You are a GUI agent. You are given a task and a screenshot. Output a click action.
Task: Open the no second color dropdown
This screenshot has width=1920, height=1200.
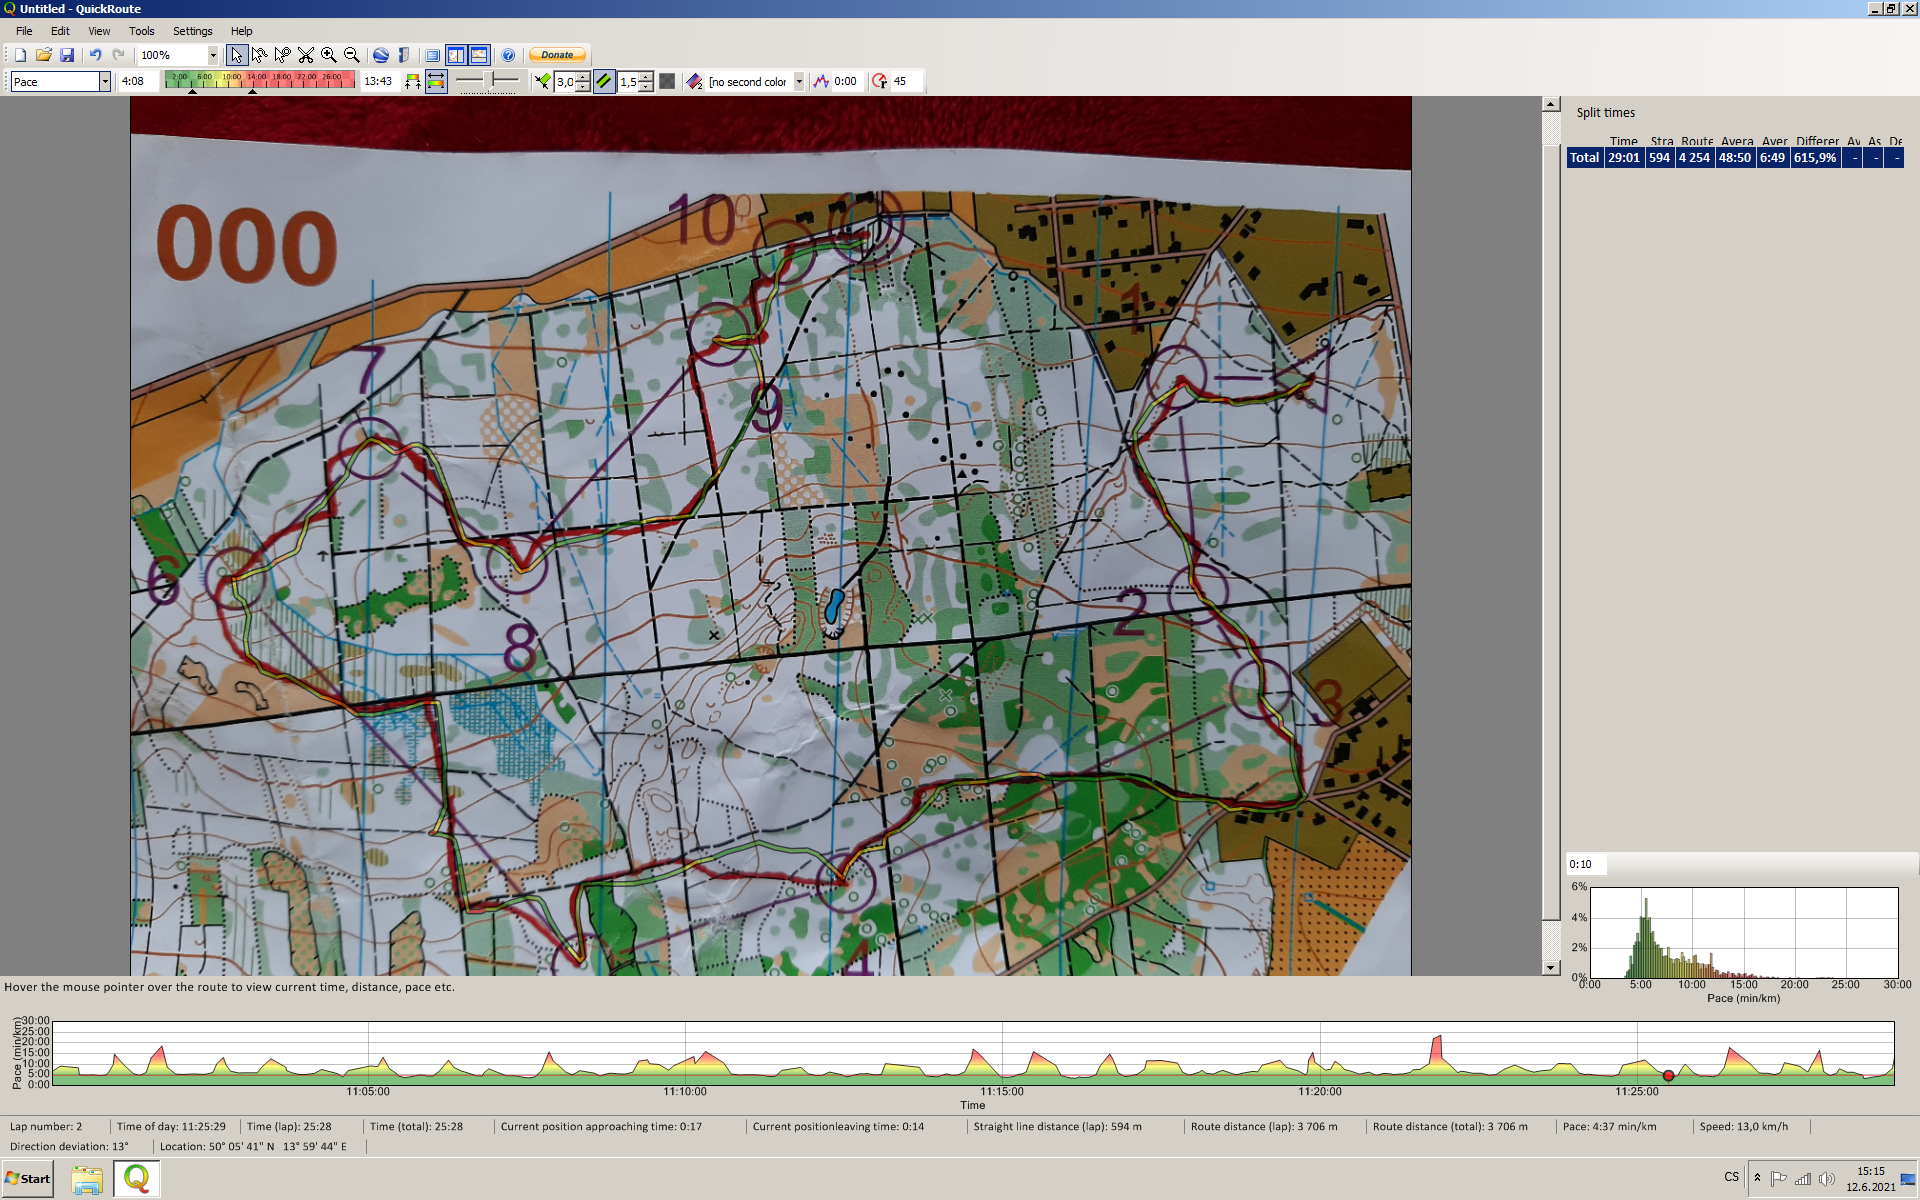coord(798,82)
